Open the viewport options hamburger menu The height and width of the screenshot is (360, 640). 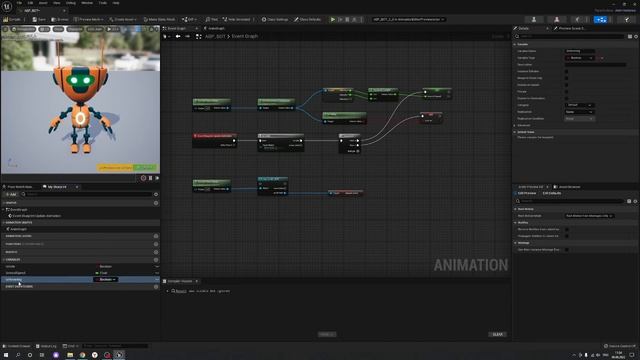[5, 29]
